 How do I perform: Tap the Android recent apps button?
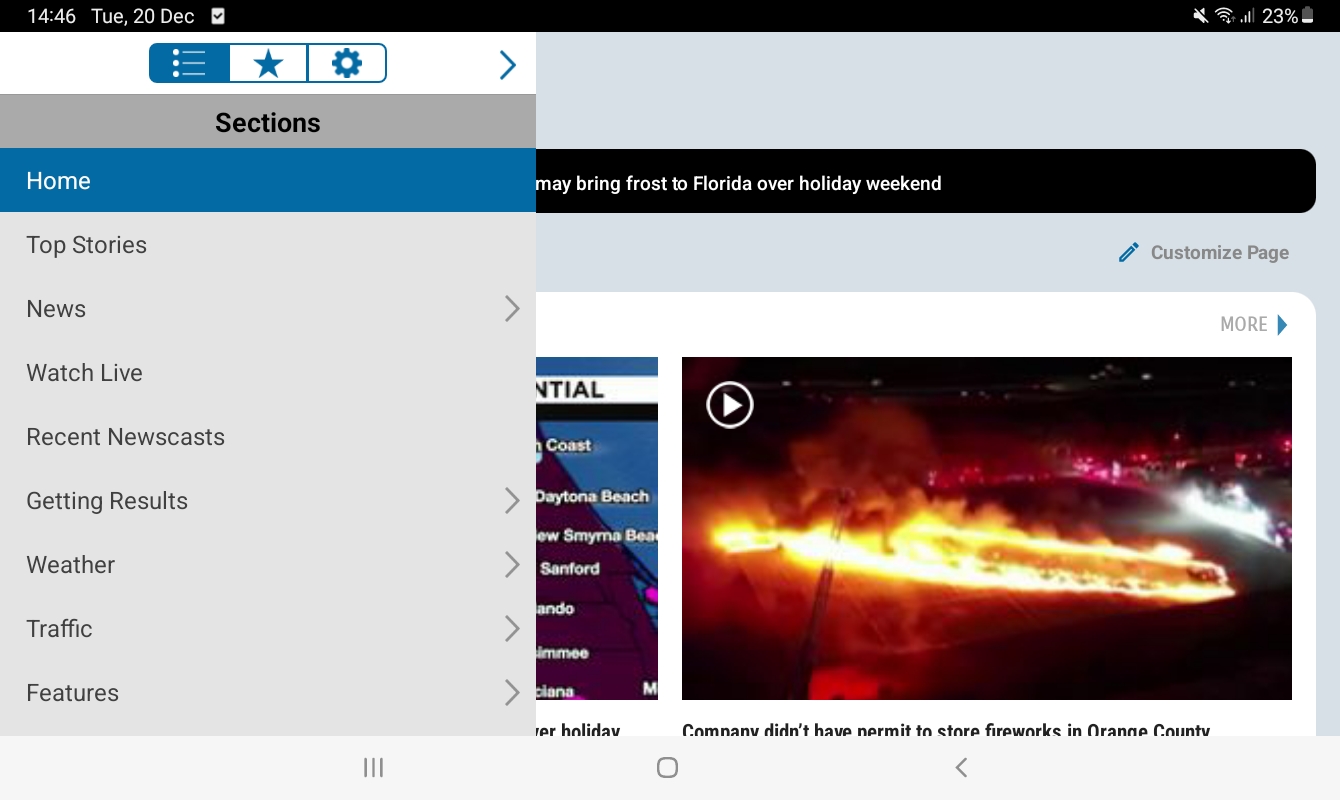click(373, 768)
